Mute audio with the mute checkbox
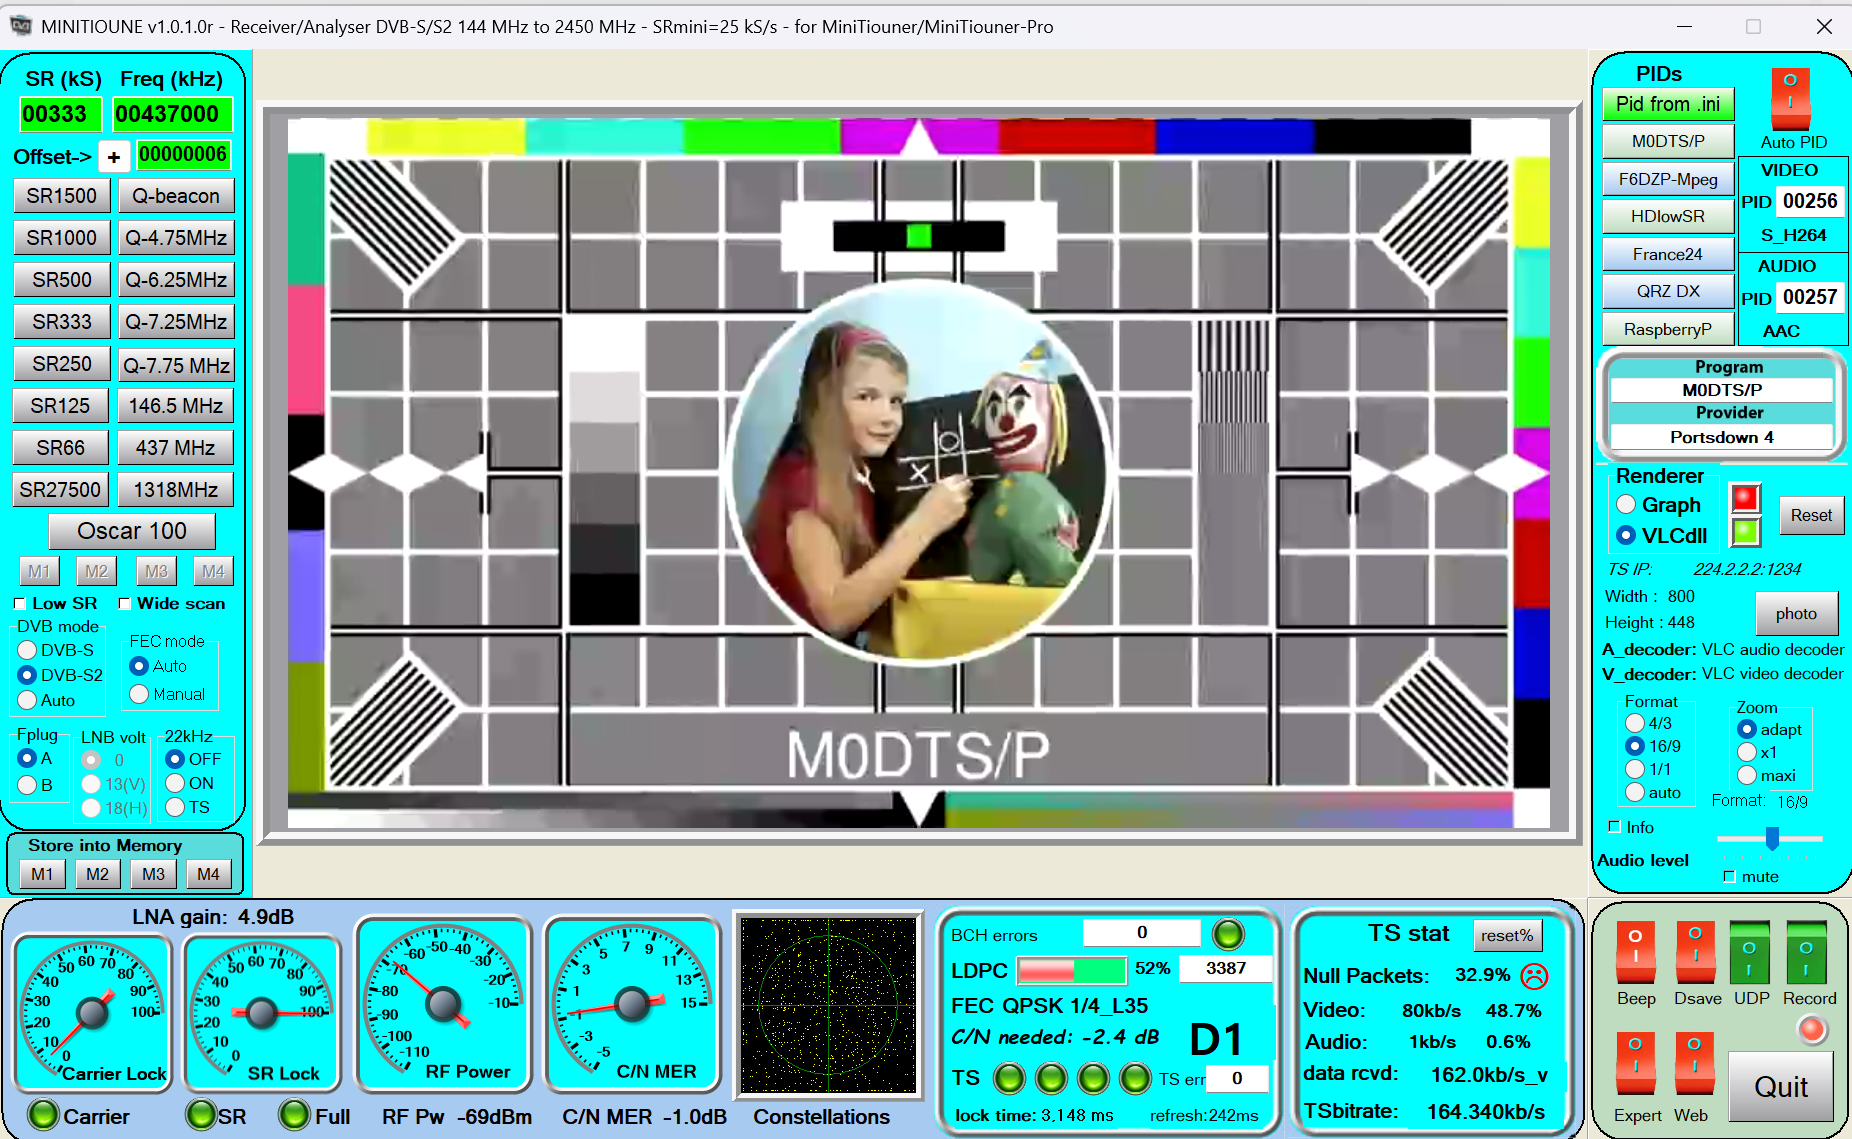The width and height of the screenshot is (1852, 1139). click(x=1729, y=877)
